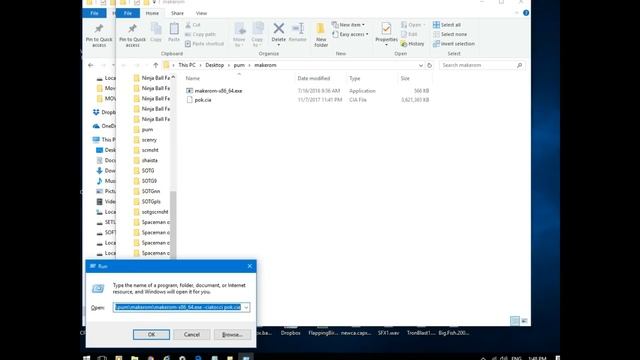Image resolution: width=640 pixels, height=360 pixels.
Task: Switch to the View ribbon tab
Action: click(201, 13)
